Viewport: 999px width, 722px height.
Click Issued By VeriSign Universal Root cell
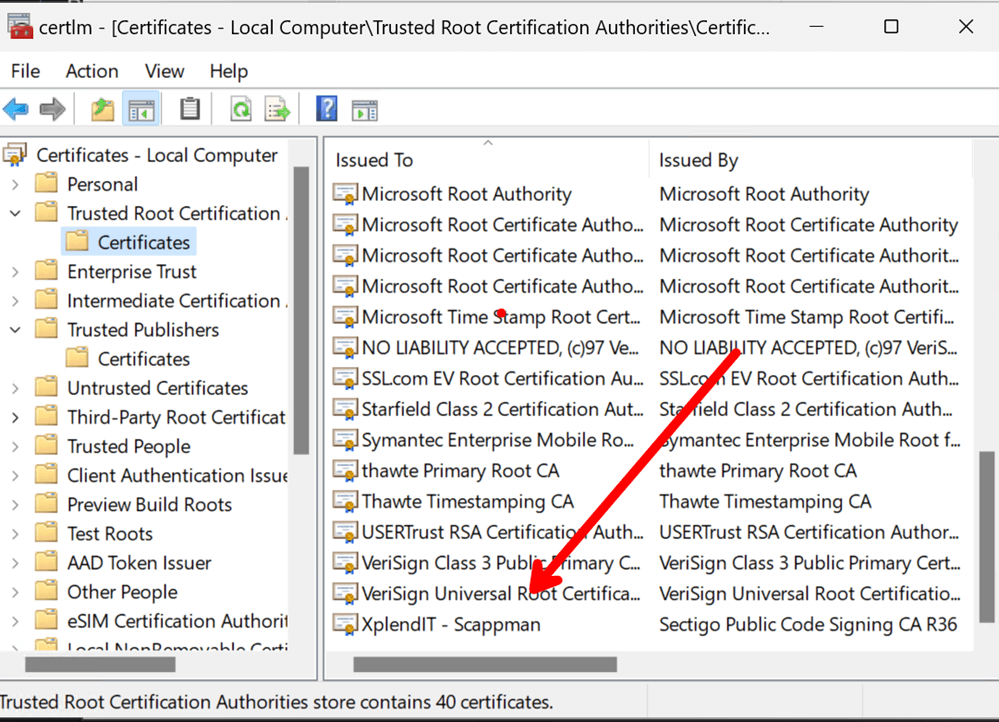pos(809,594)
